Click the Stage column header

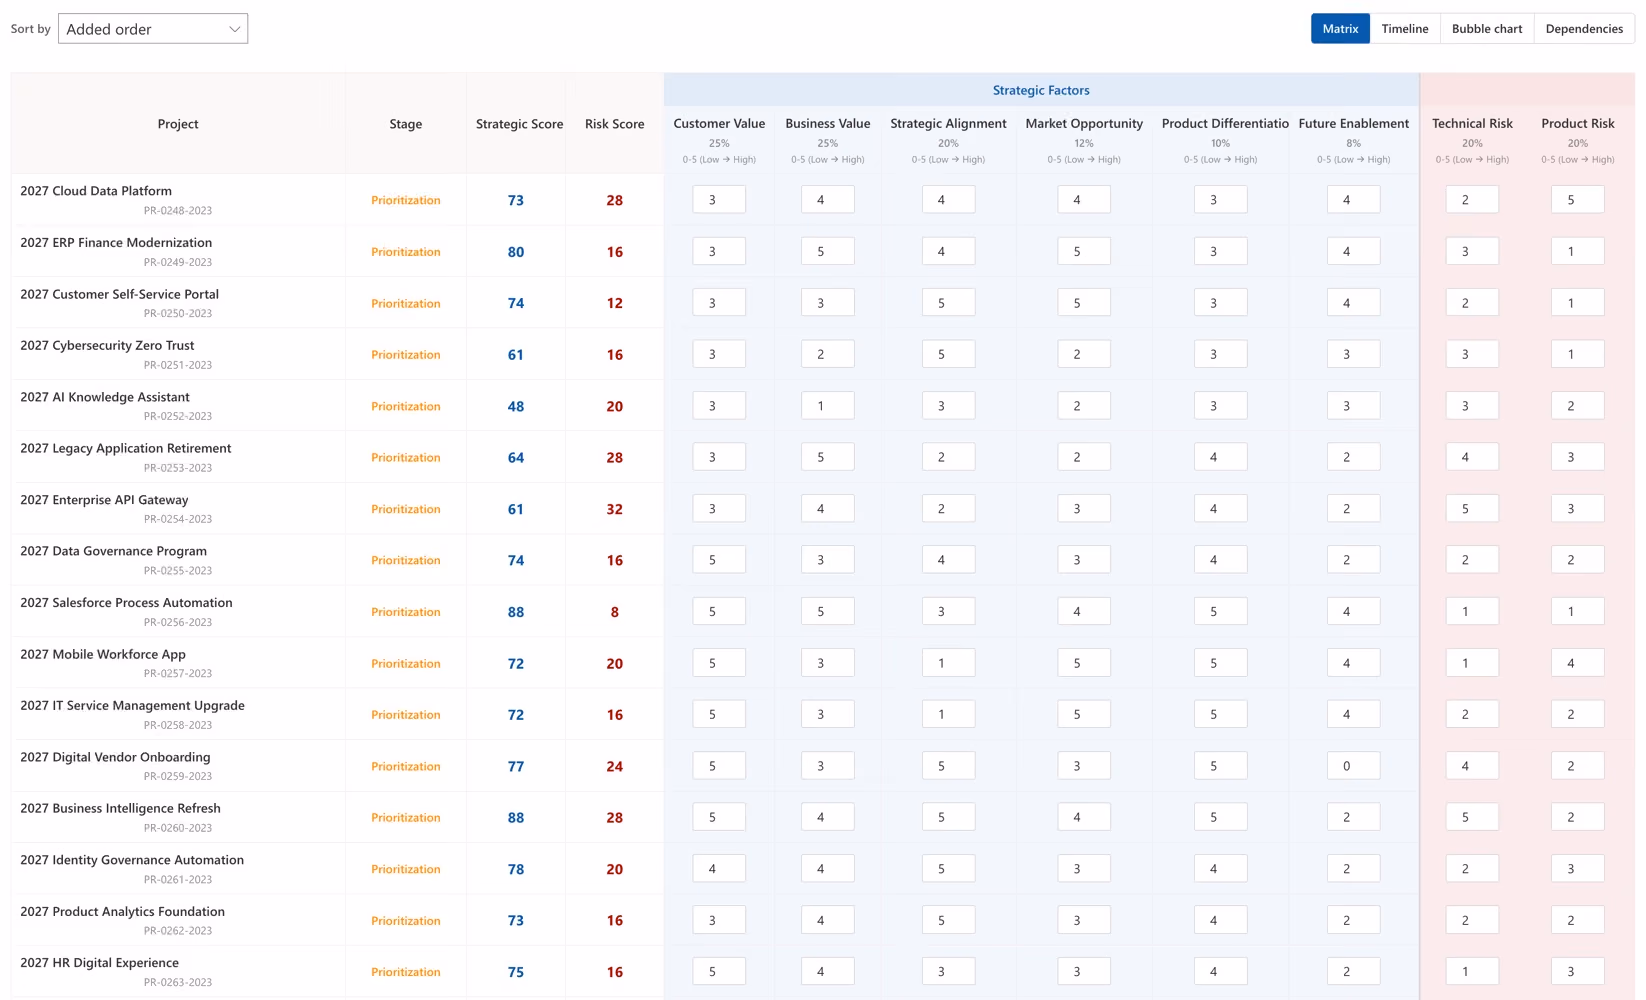406,124
